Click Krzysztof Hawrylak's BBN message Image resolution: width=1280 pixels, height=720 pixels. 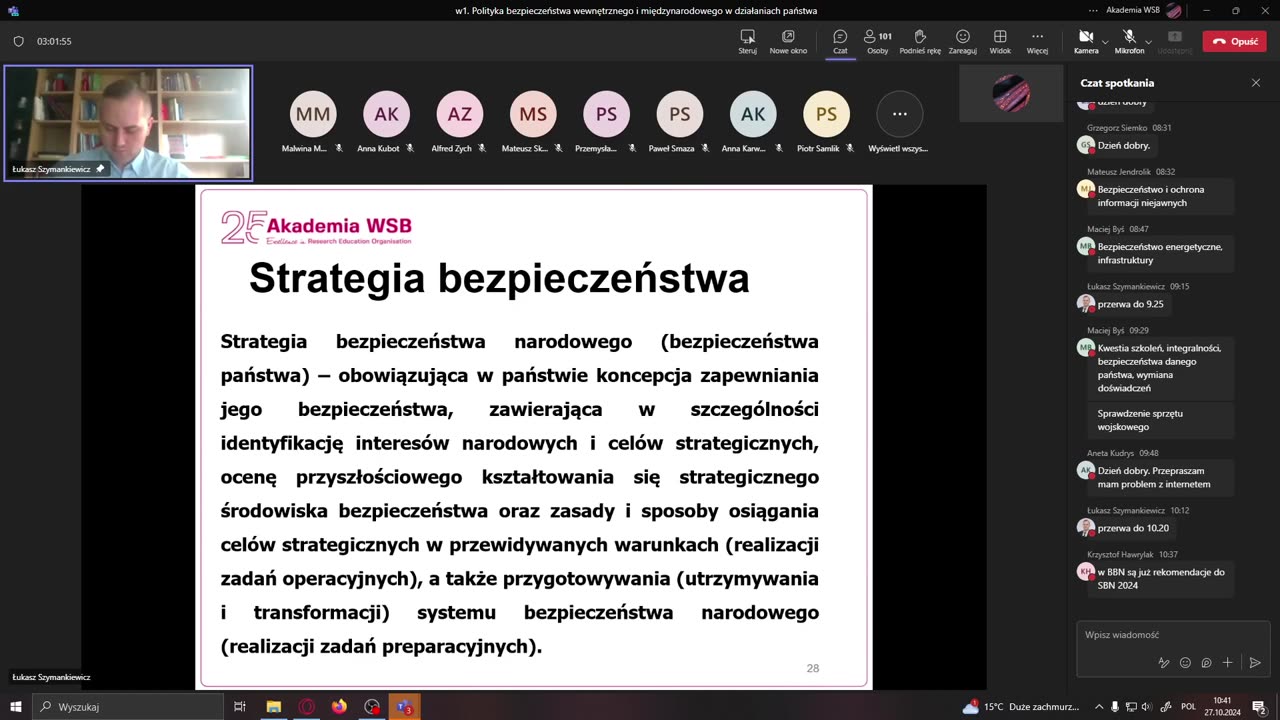(x=1160, y=579)
